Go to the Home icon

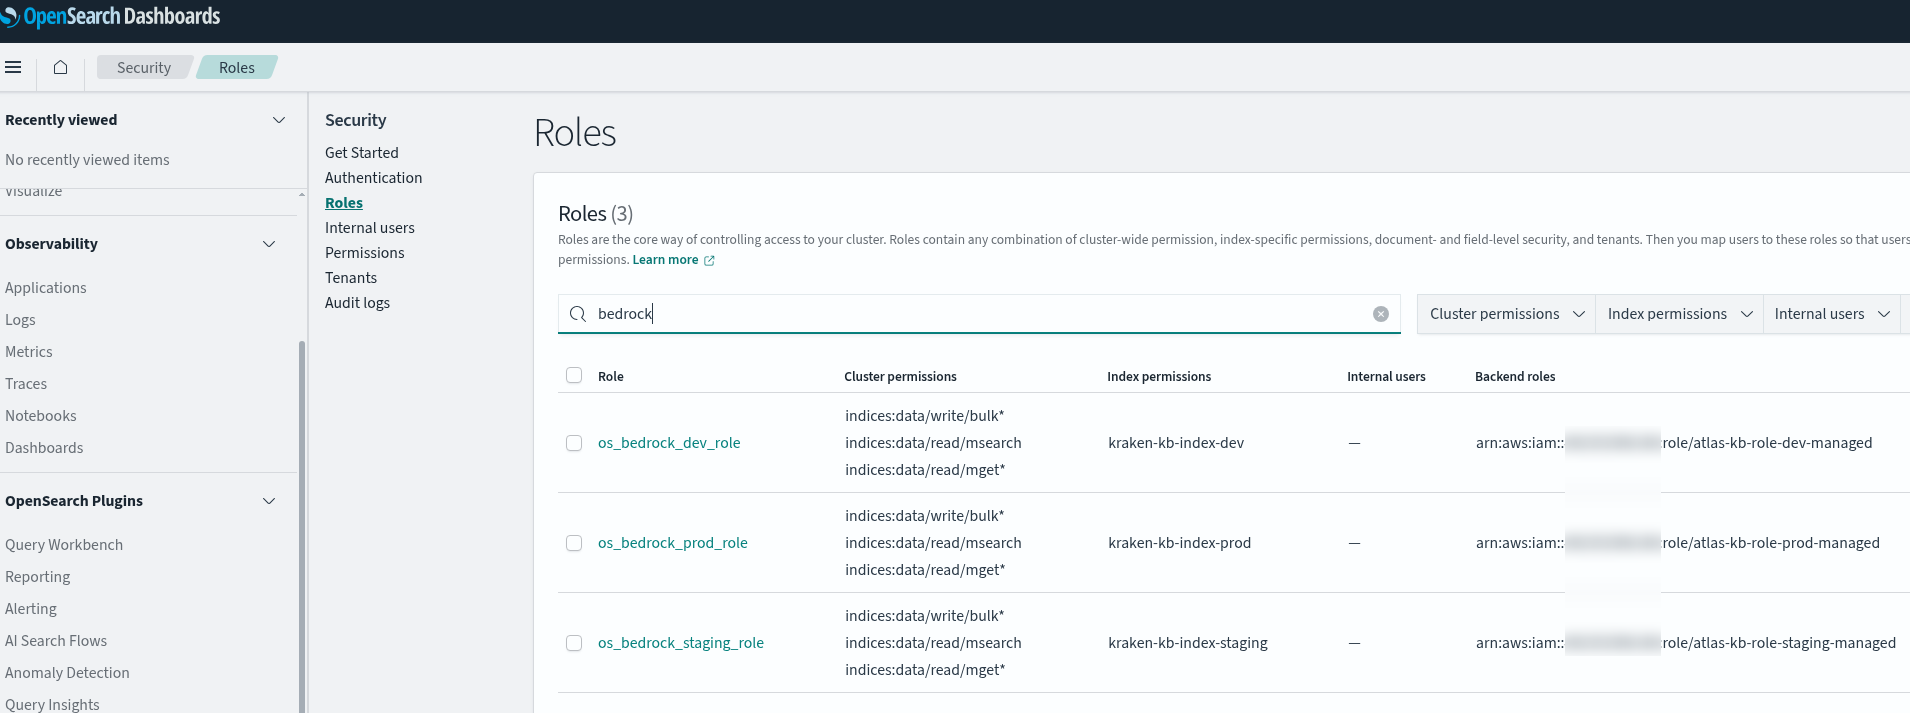(60, 67)
